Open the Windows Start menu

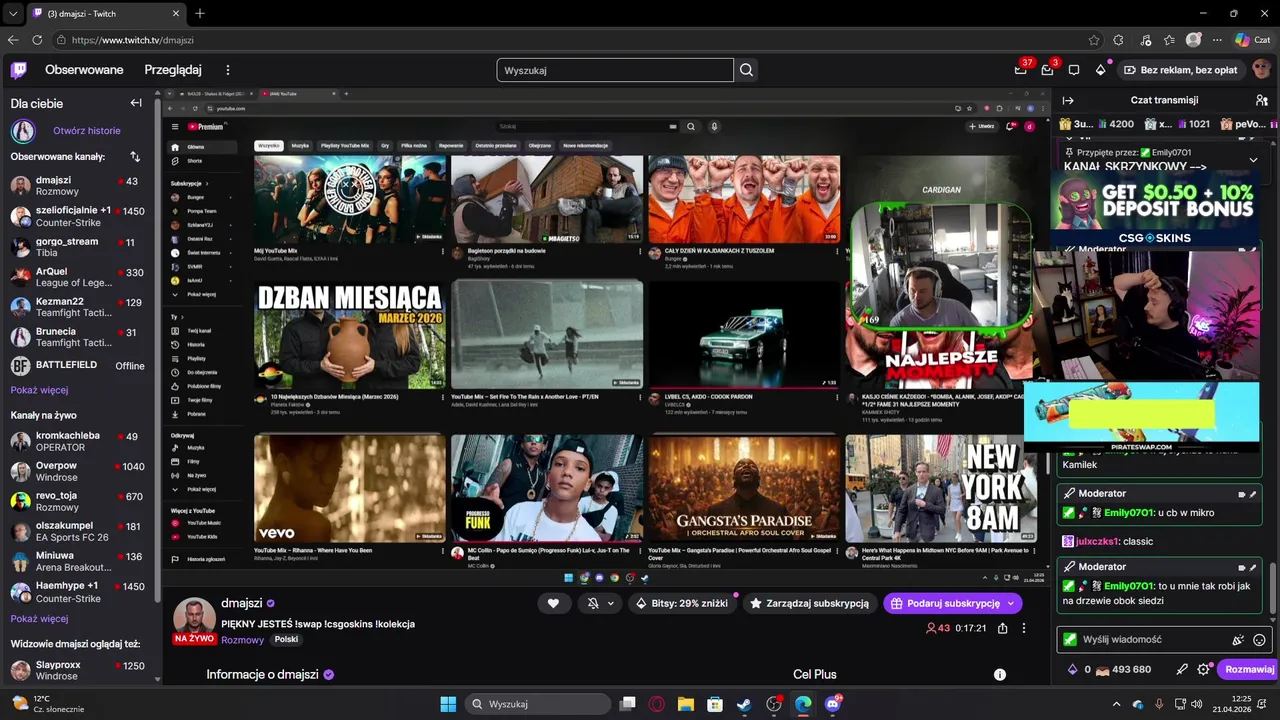448,704
